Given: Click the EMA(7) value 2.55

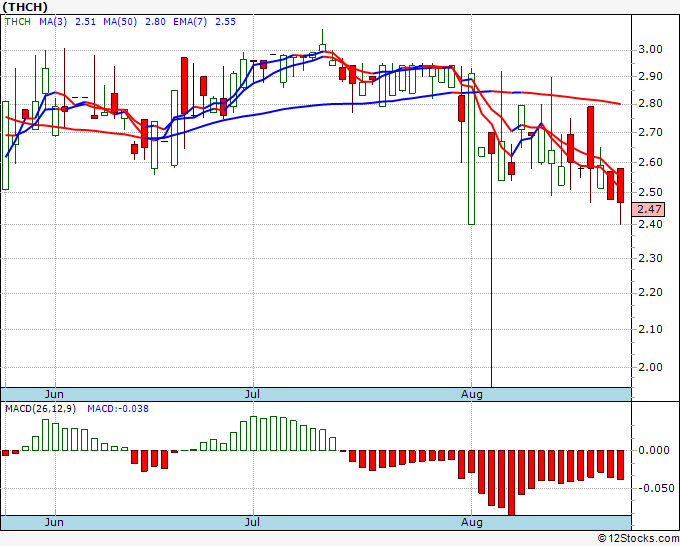Looking at the screenshot, I should point(226,22).
